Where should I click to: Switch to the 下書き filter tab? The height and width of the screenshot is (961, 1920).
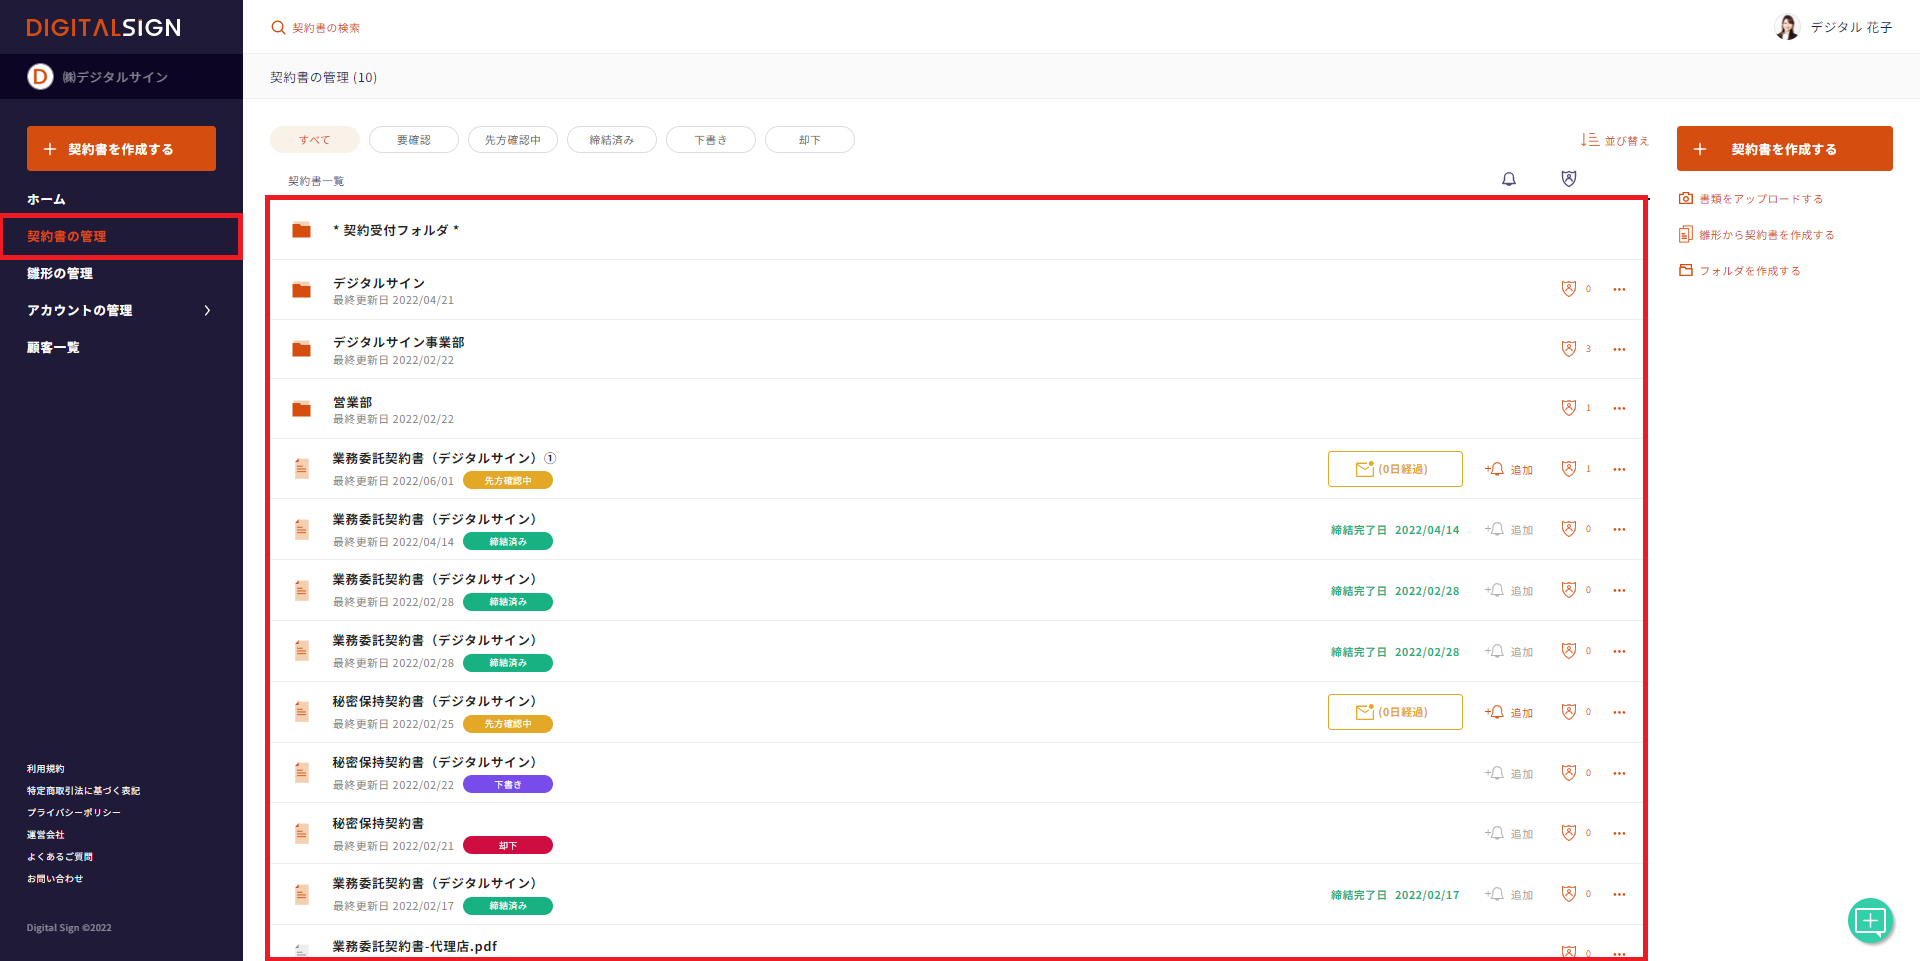coord(710,140)
